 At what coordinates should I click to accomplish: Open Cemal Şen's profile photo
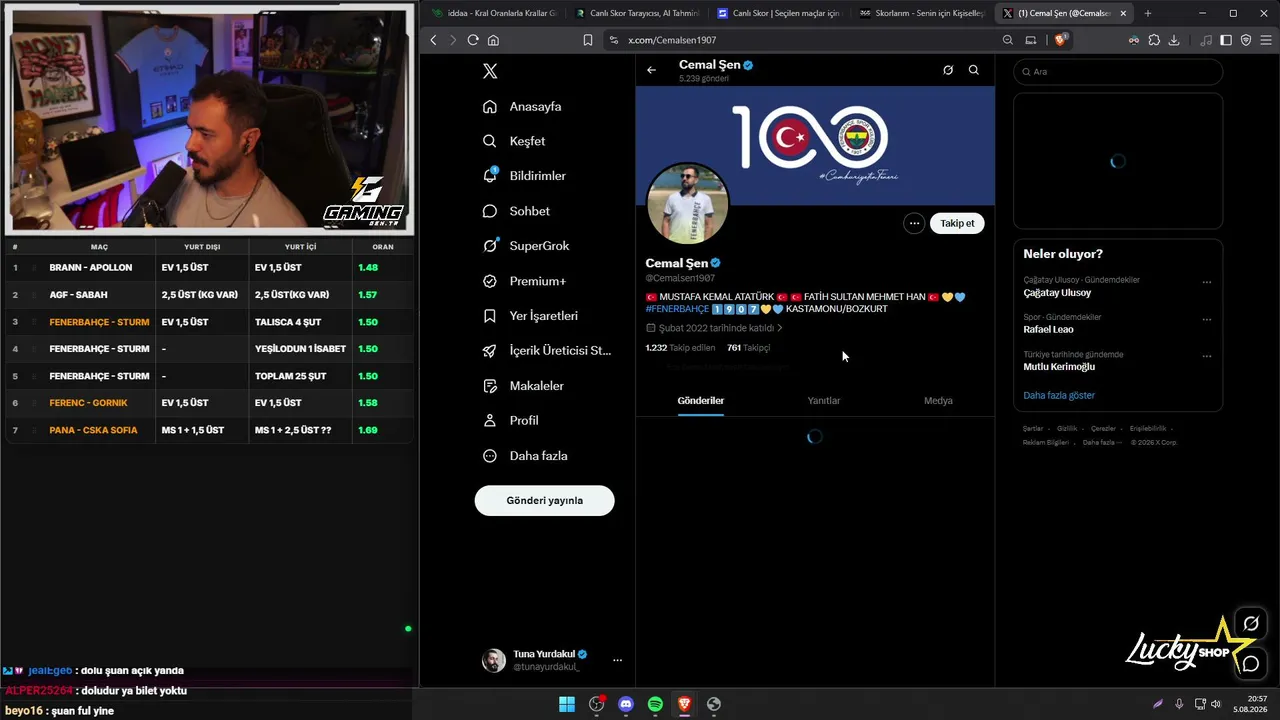[x=687, y=203]
